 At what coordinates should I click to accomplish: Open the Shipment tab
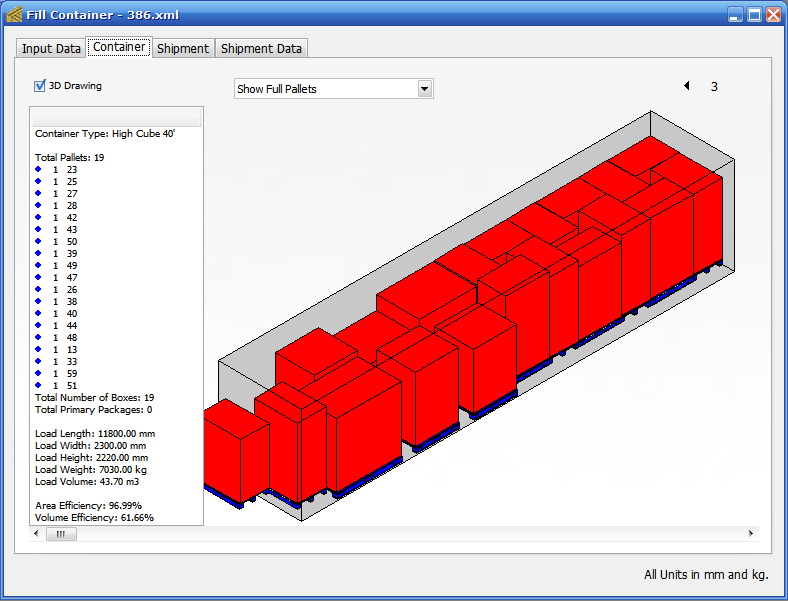click(183, 49)
